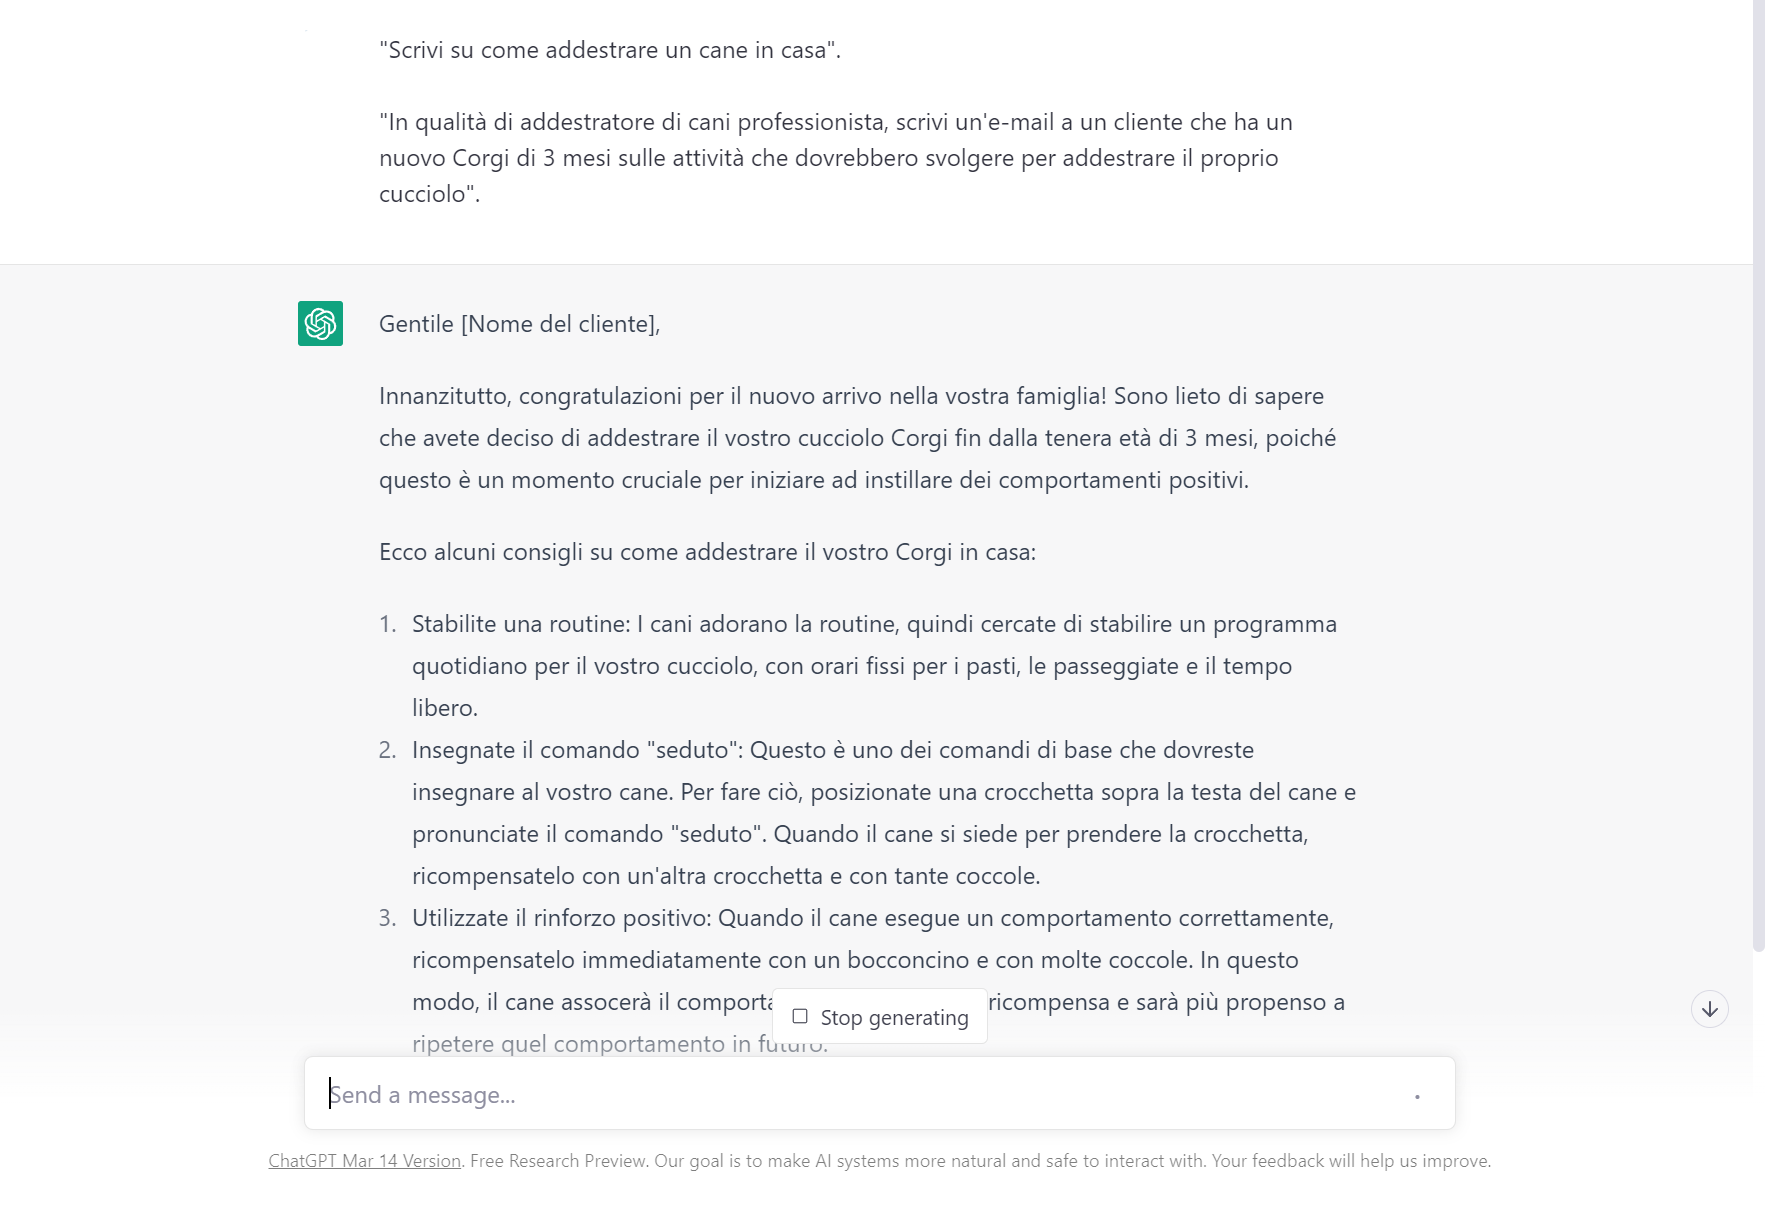Click the paragraph starting with "Innanzitutto, congratulazioni"
Image resolution: width=1765 pixels, height=1205 pixels.
point(857,438)
